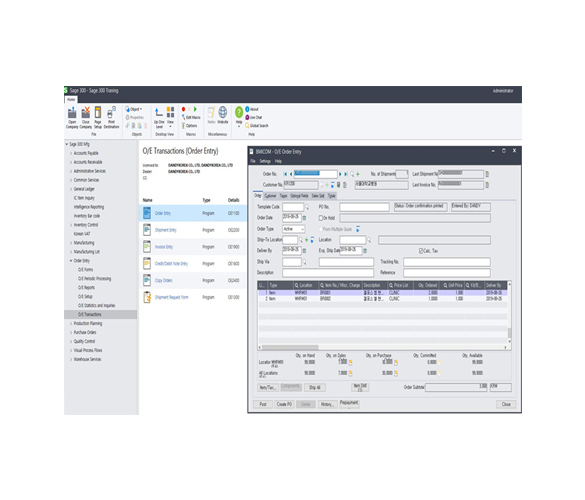Viewport: 585px width, 500px height.
Task: Click the Post button
Action: click(x=263, y=404)
